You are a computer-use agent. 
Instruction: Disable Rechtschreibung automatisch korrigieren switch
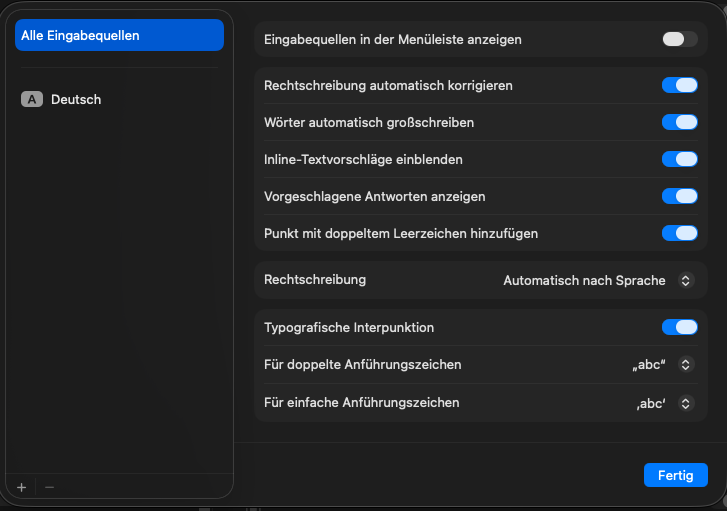679,85
